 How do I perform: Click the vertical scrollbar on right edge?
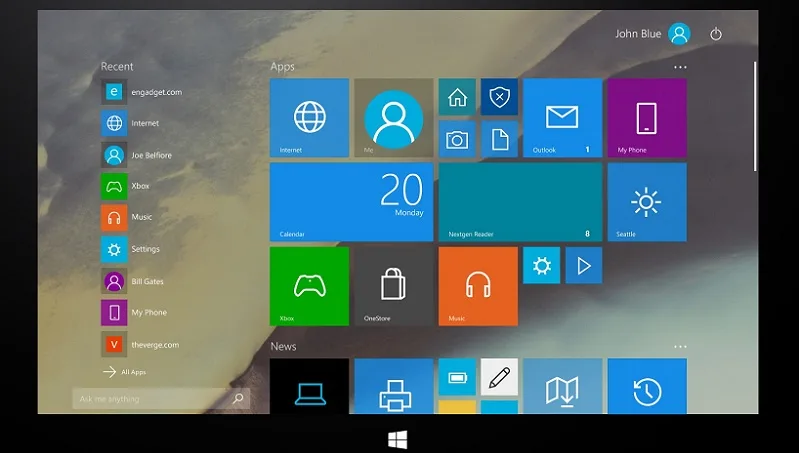pos(755,116)
